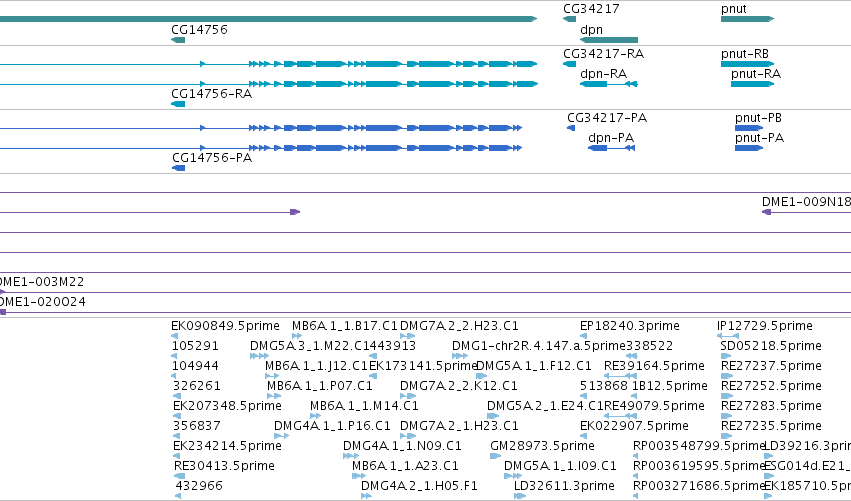Select the CG34217 gene arrow glyph
851x501 pixels.
tap(569, 19)
